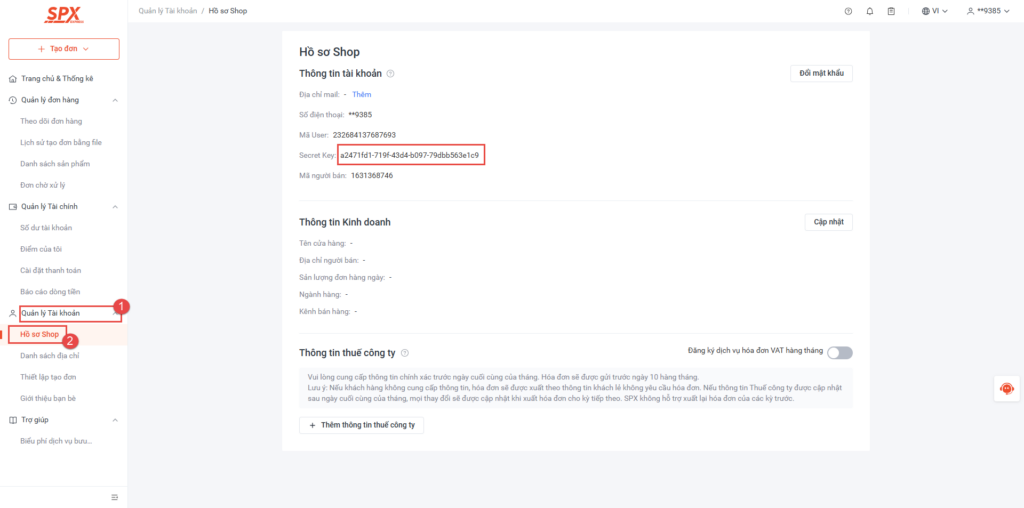1024x508 pixels.
Task: Click the Mã người bán value 1631368746
Action: click(372, 176)
